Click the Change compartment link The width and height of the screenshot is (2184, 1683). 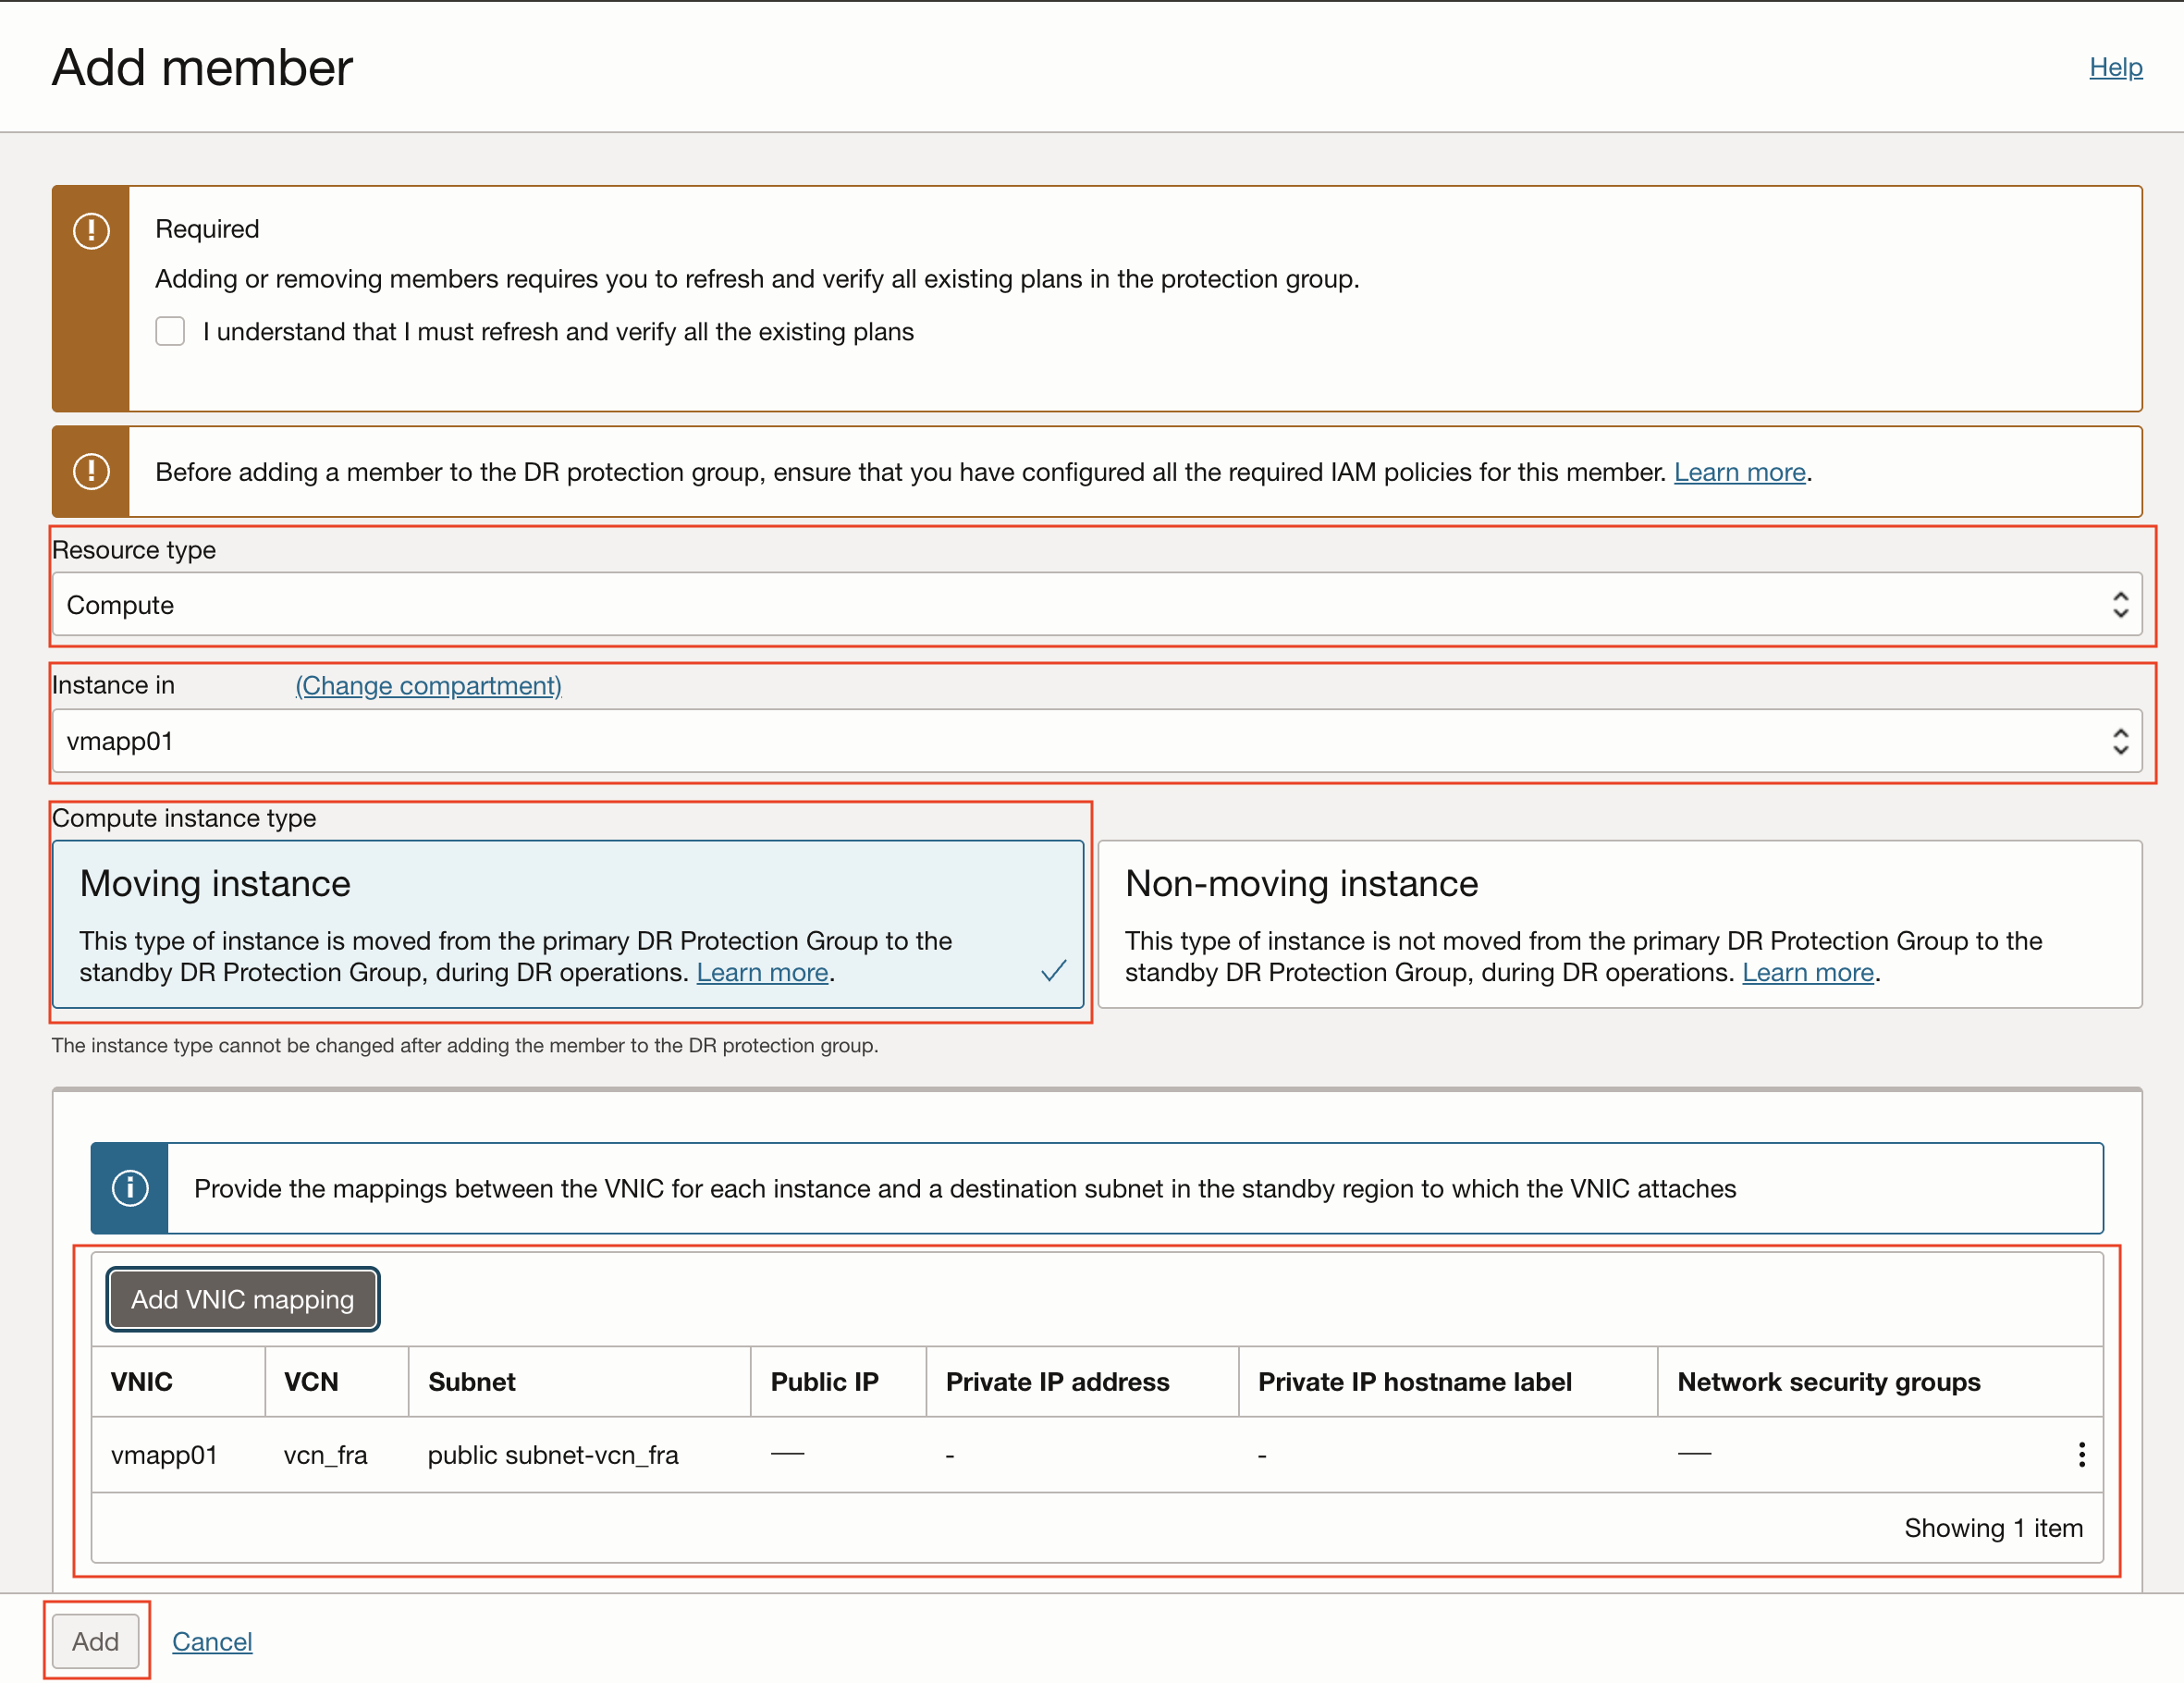coord(428,685)
